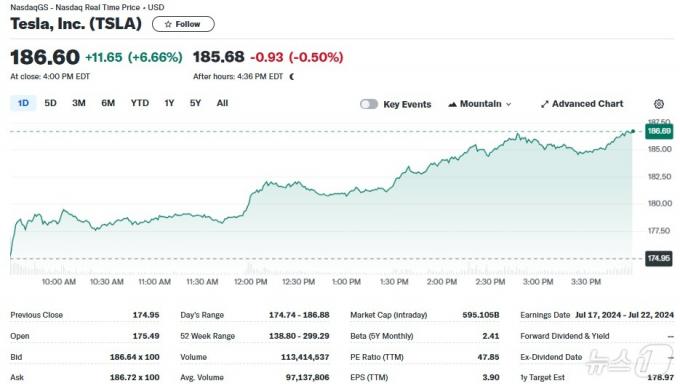This screenshot has height=386, width=680.
Task: Select the 6M range tab
Action: tap(108, 103)
